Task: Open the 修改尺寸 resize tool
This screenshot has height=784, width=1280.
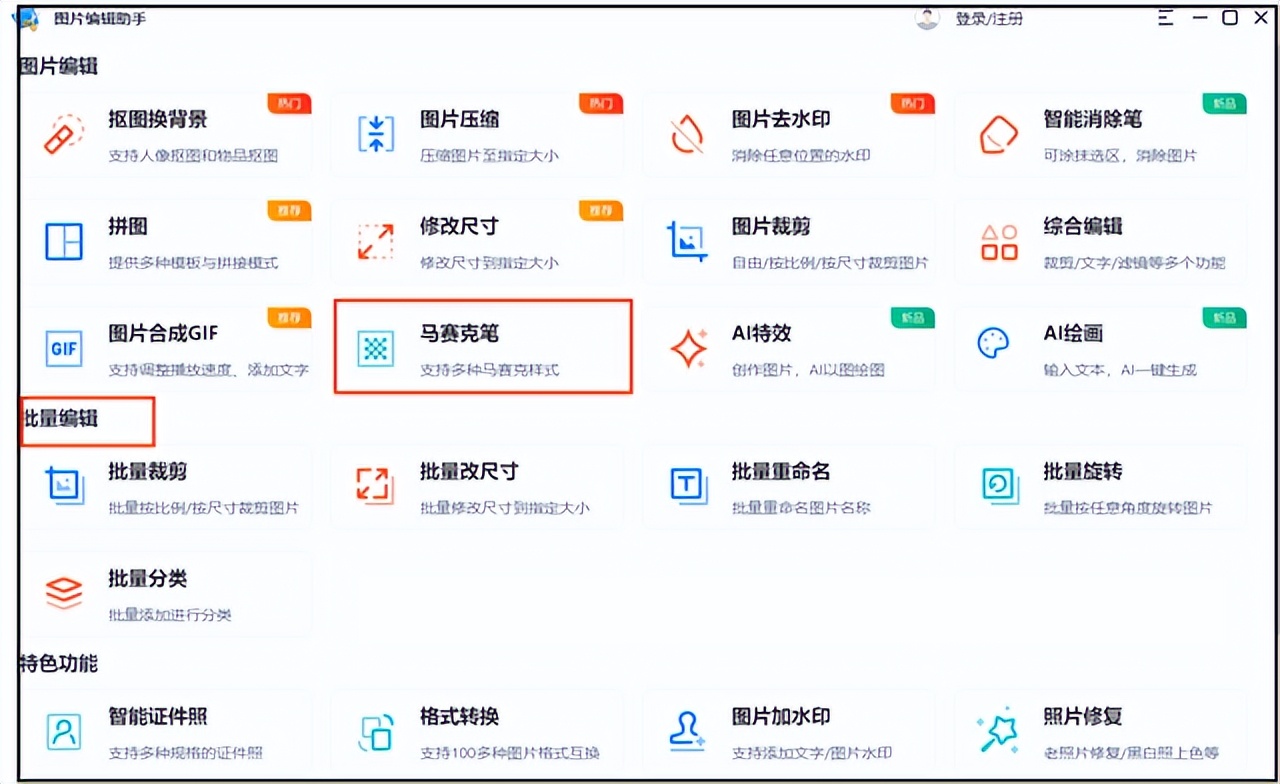Action: click(x=374, y=241)
